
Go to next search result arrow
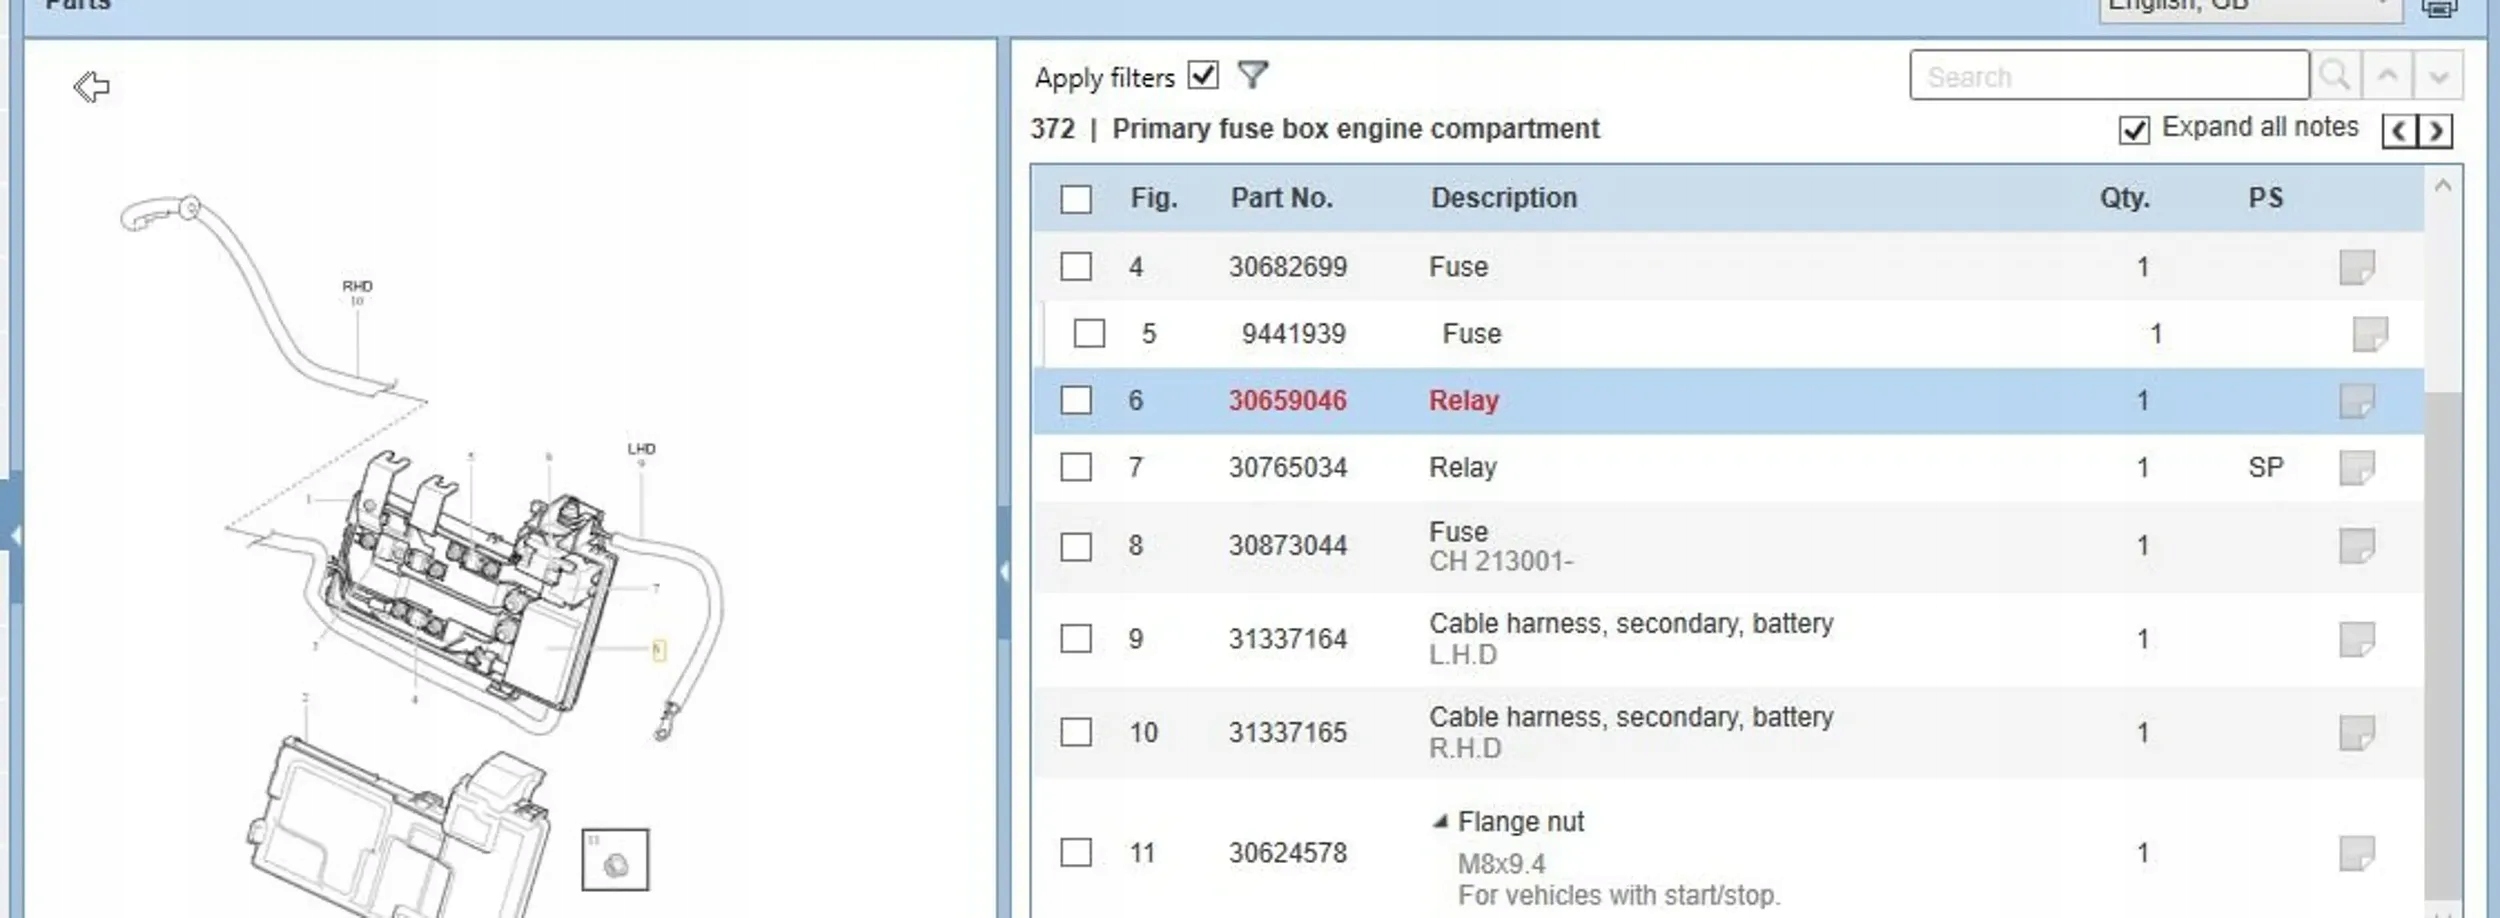click(x=2438, y=76)
